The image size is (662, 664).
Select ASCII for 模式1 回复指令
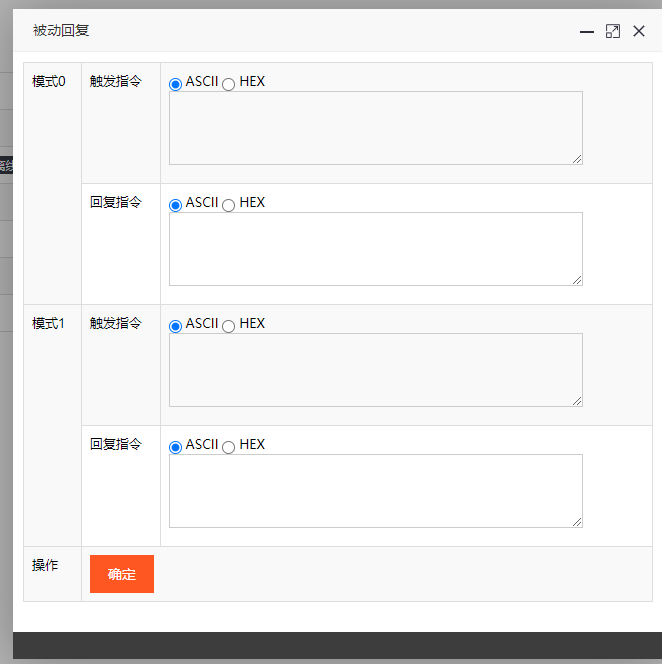point(175,447)
